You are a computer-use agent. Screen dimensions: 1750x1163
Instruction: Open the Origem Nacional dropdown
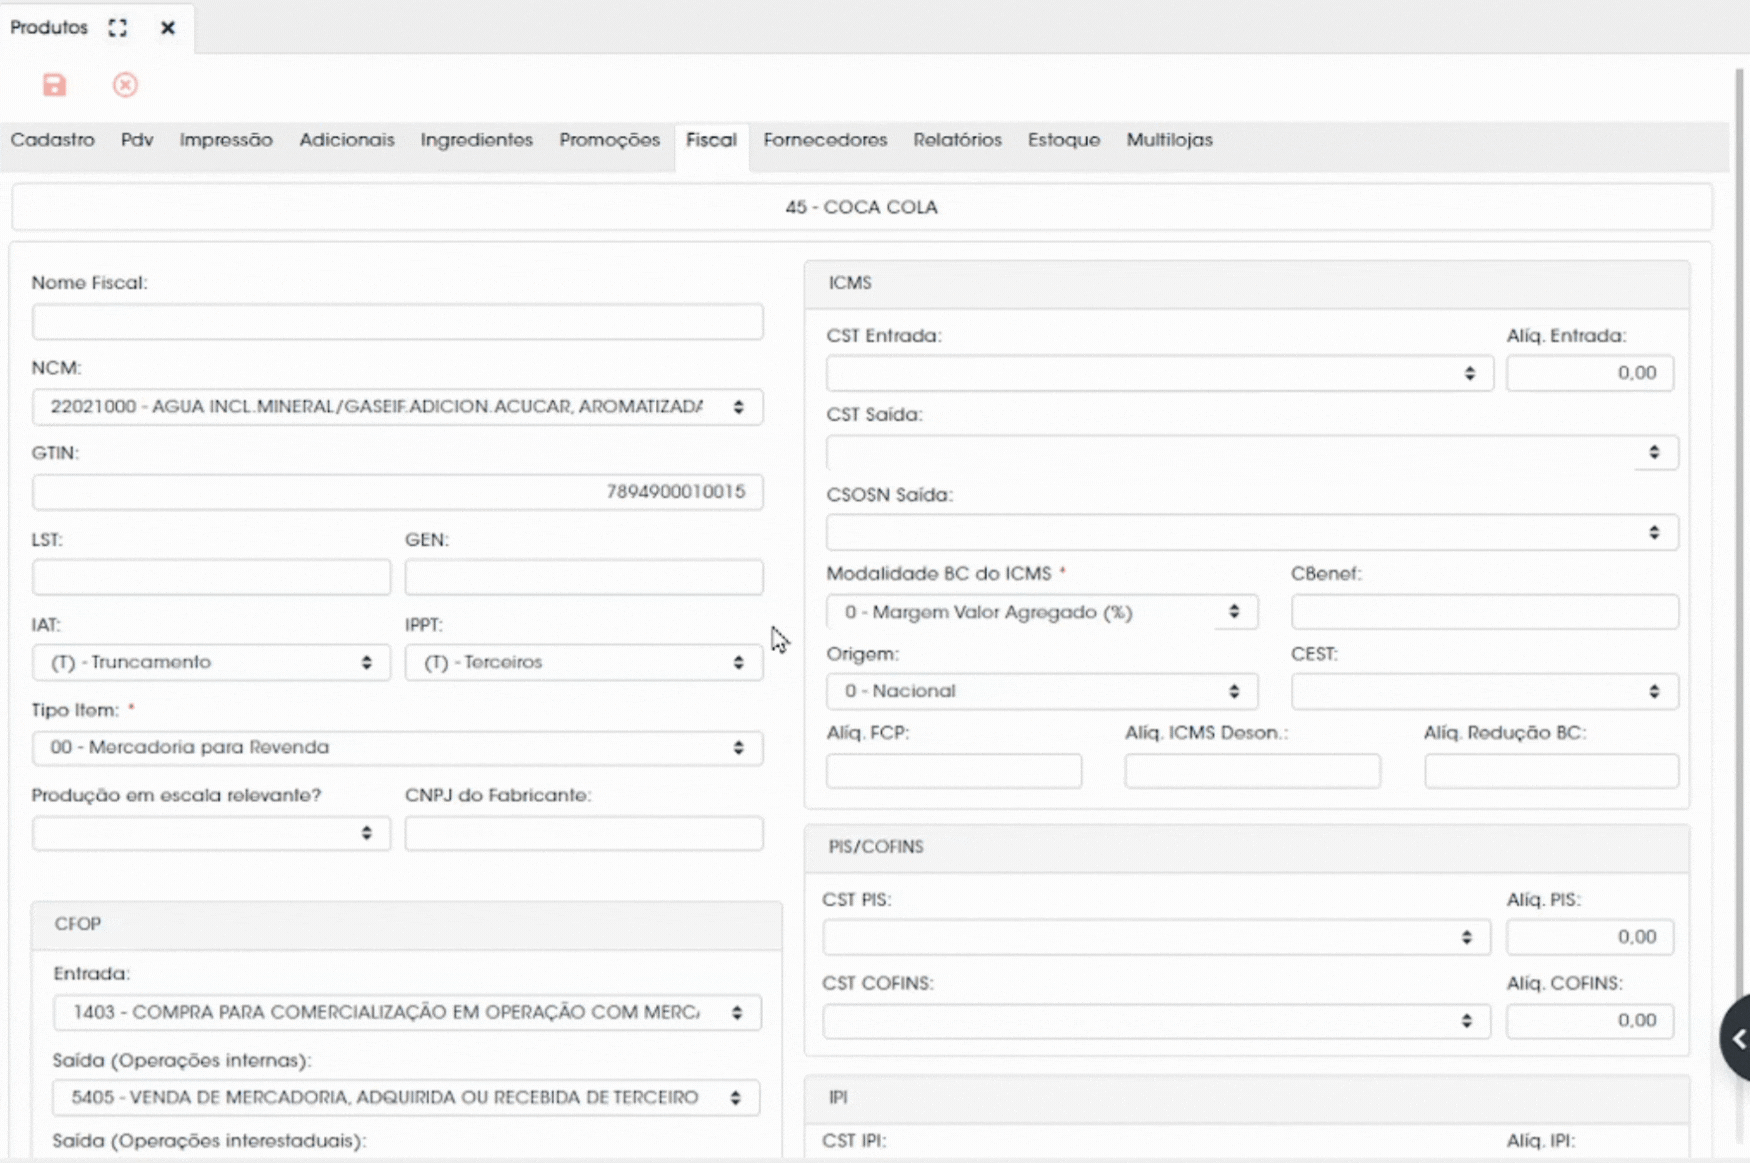(x=1042, y=691)
